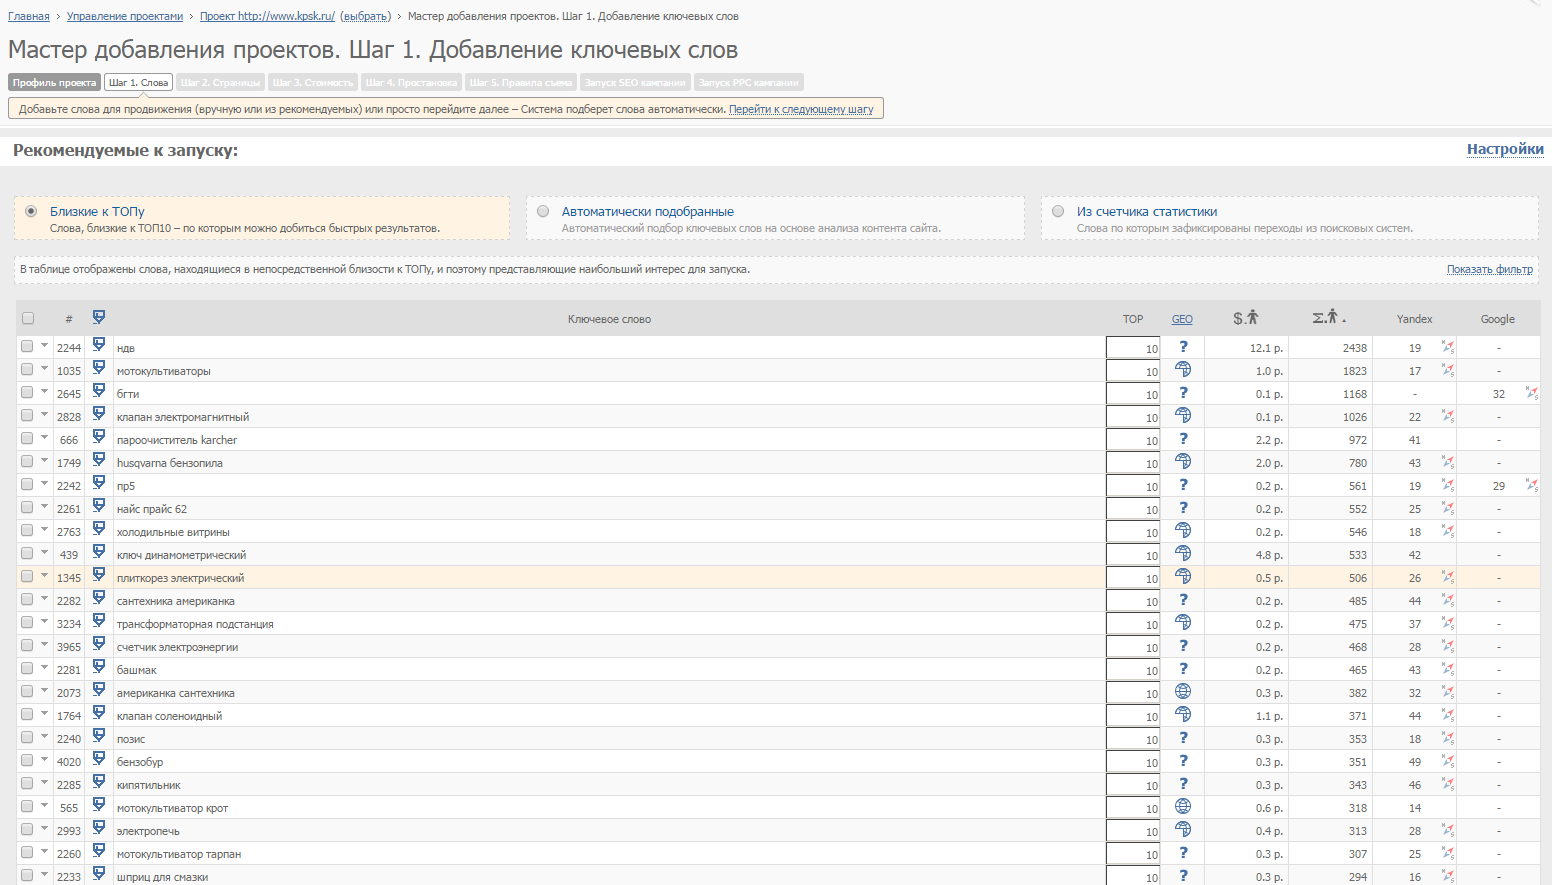Click the 'Показать фильтр' link
The width and height of the screenshot is (1552, 885).
pos(1490,269)
